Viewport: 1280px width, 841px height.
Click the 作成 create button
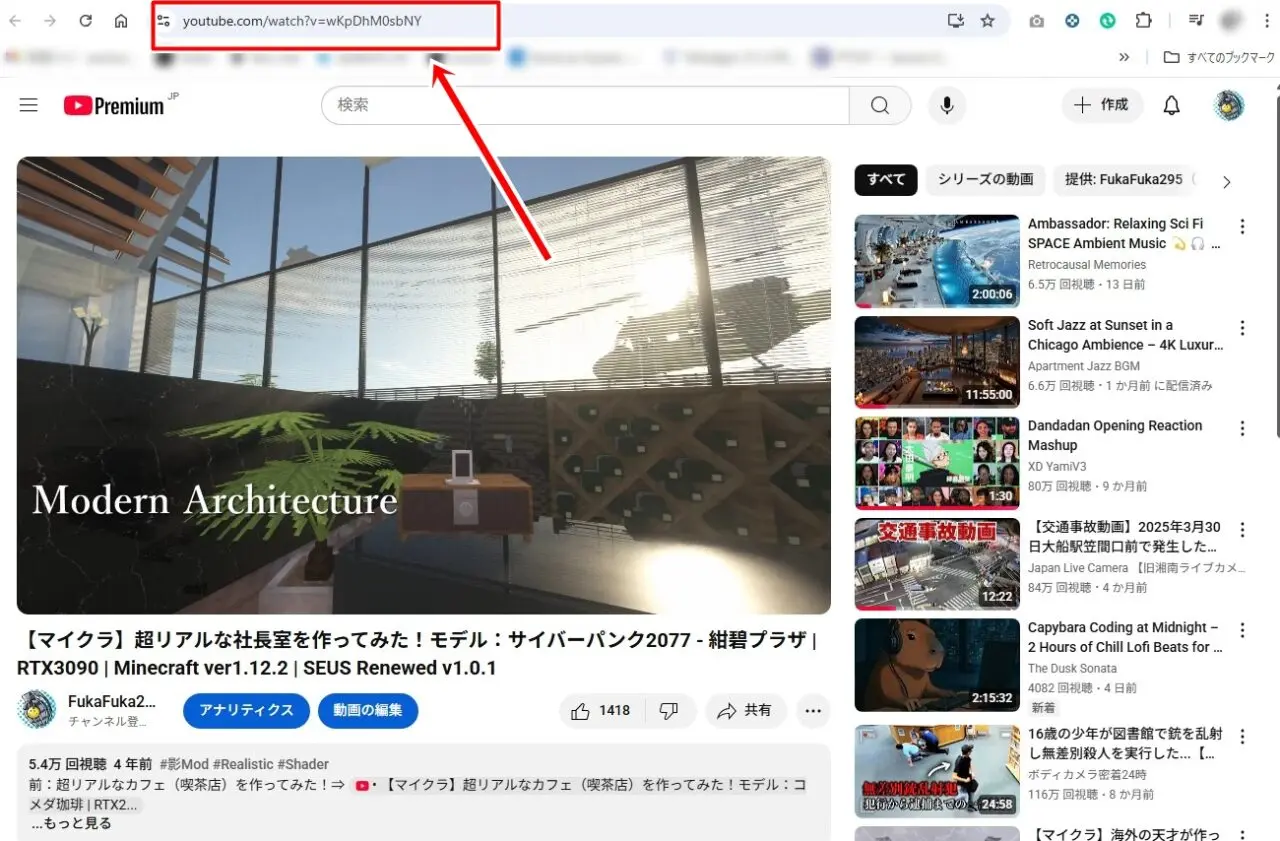pos(1102,105)
